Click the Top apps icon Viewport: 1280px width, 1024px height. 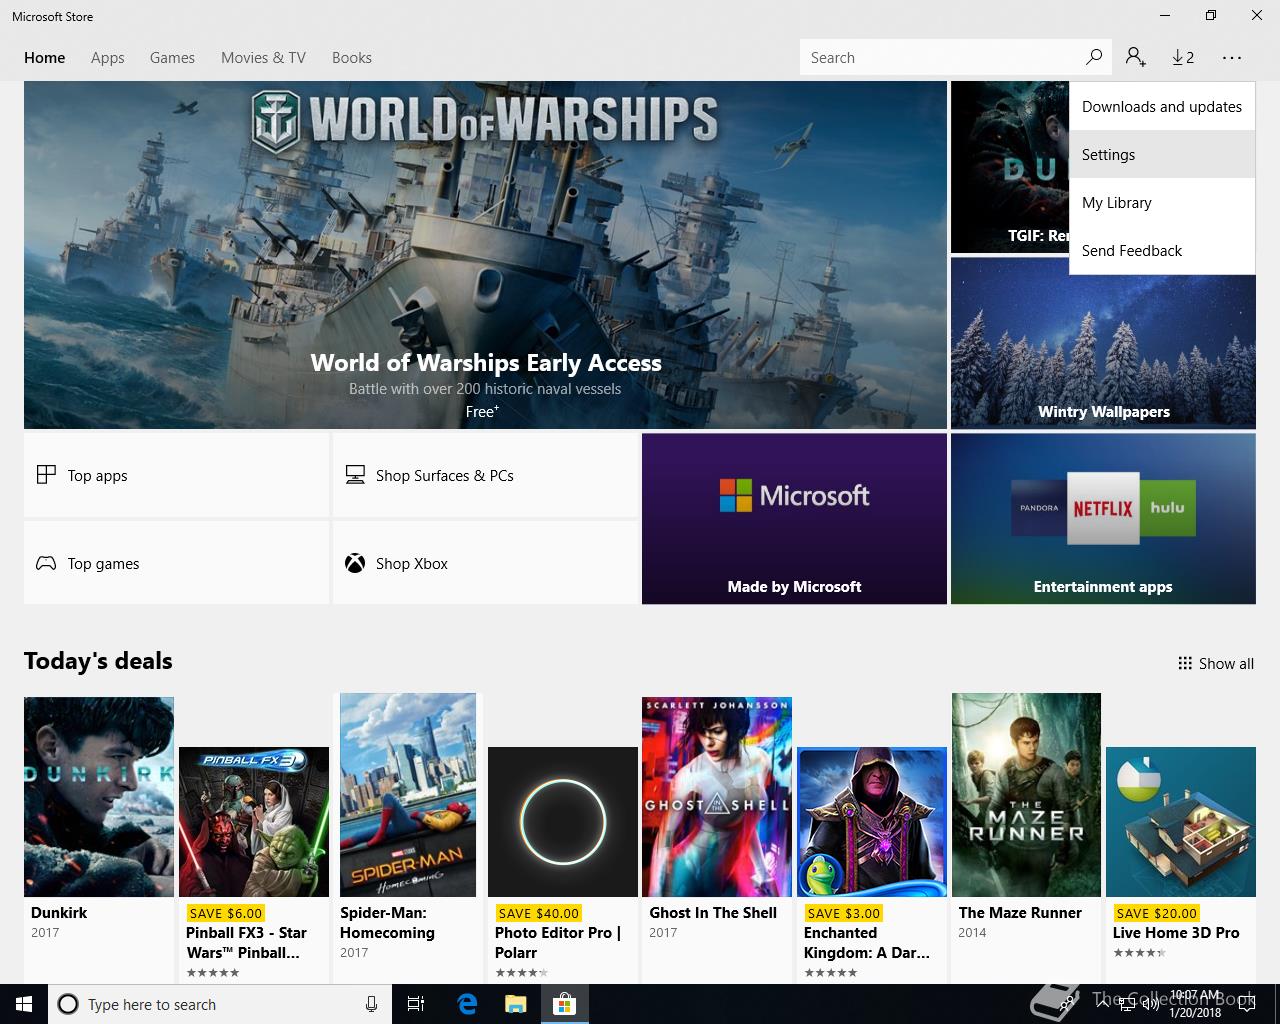coord(46,474)
